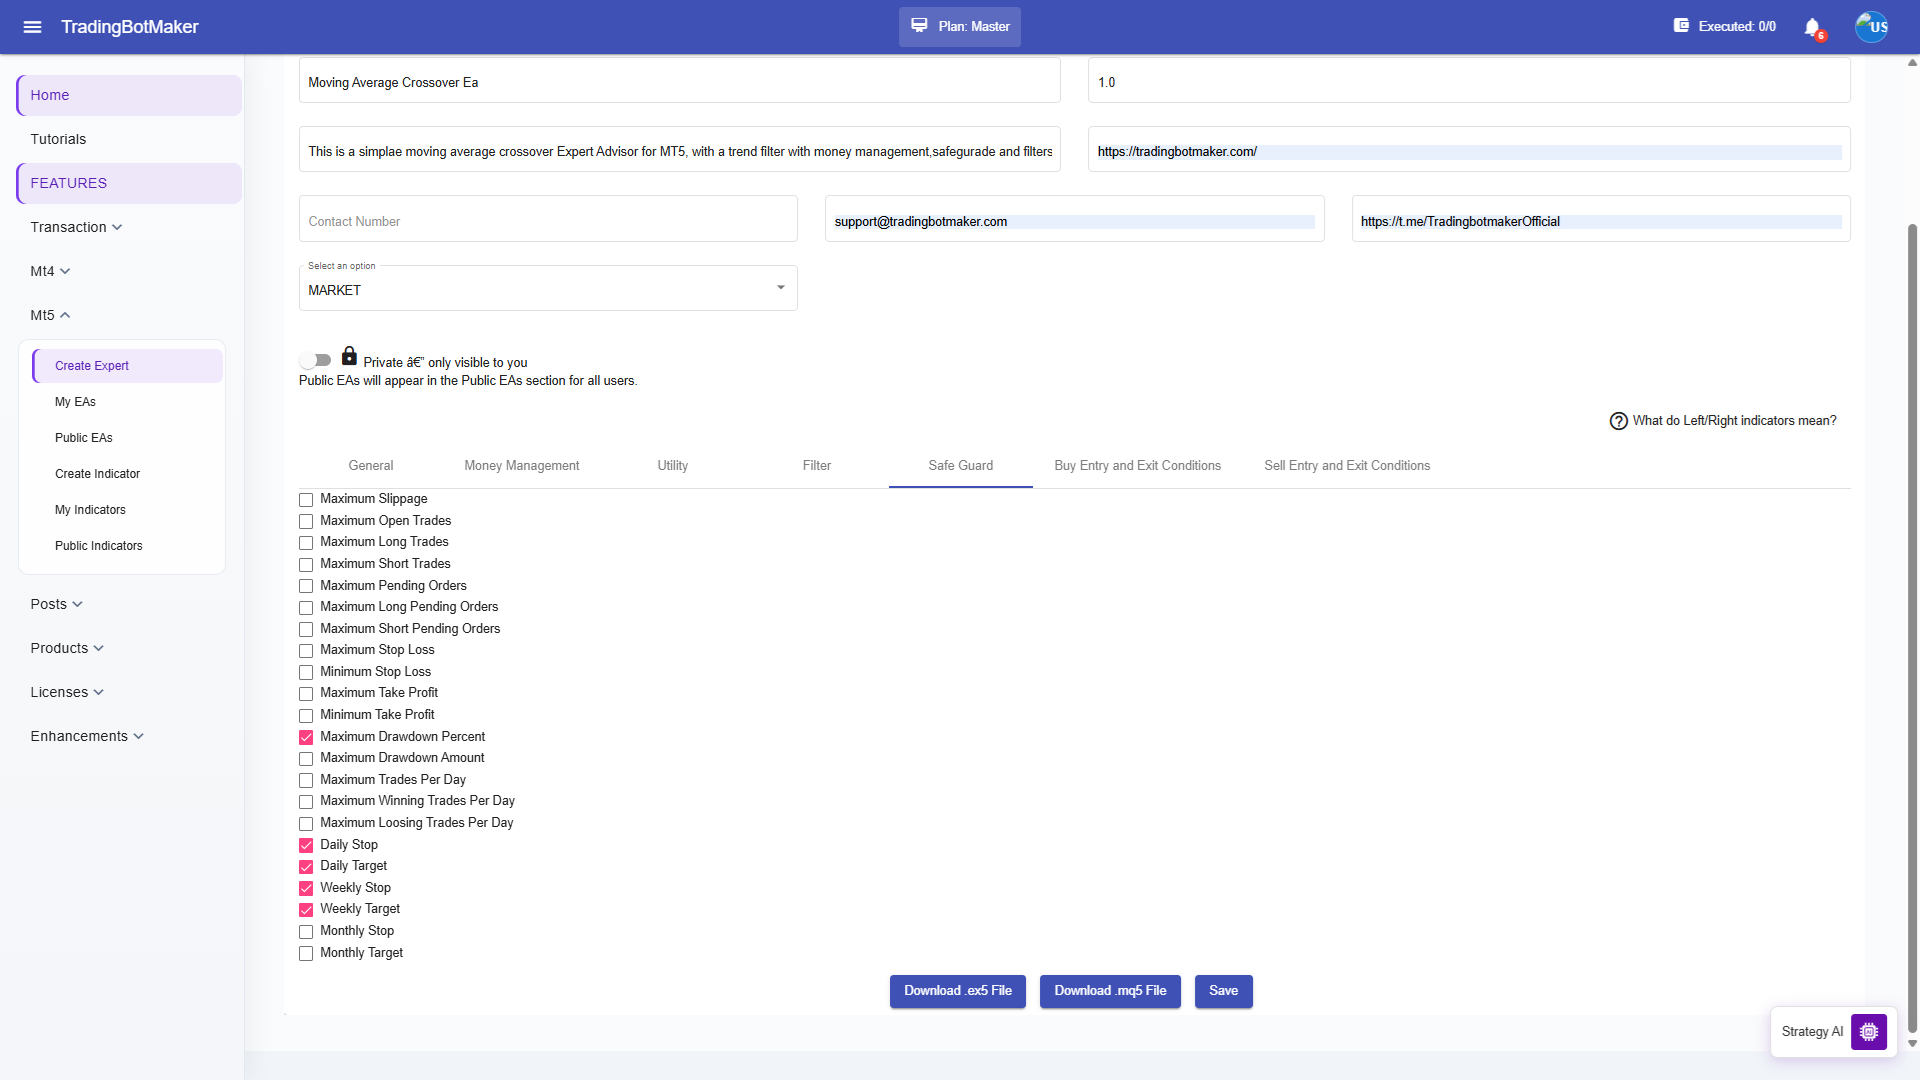Collapse the Mt5 sidebar menu
This screenshot has width=1920, height=1080.
point(50,315)
